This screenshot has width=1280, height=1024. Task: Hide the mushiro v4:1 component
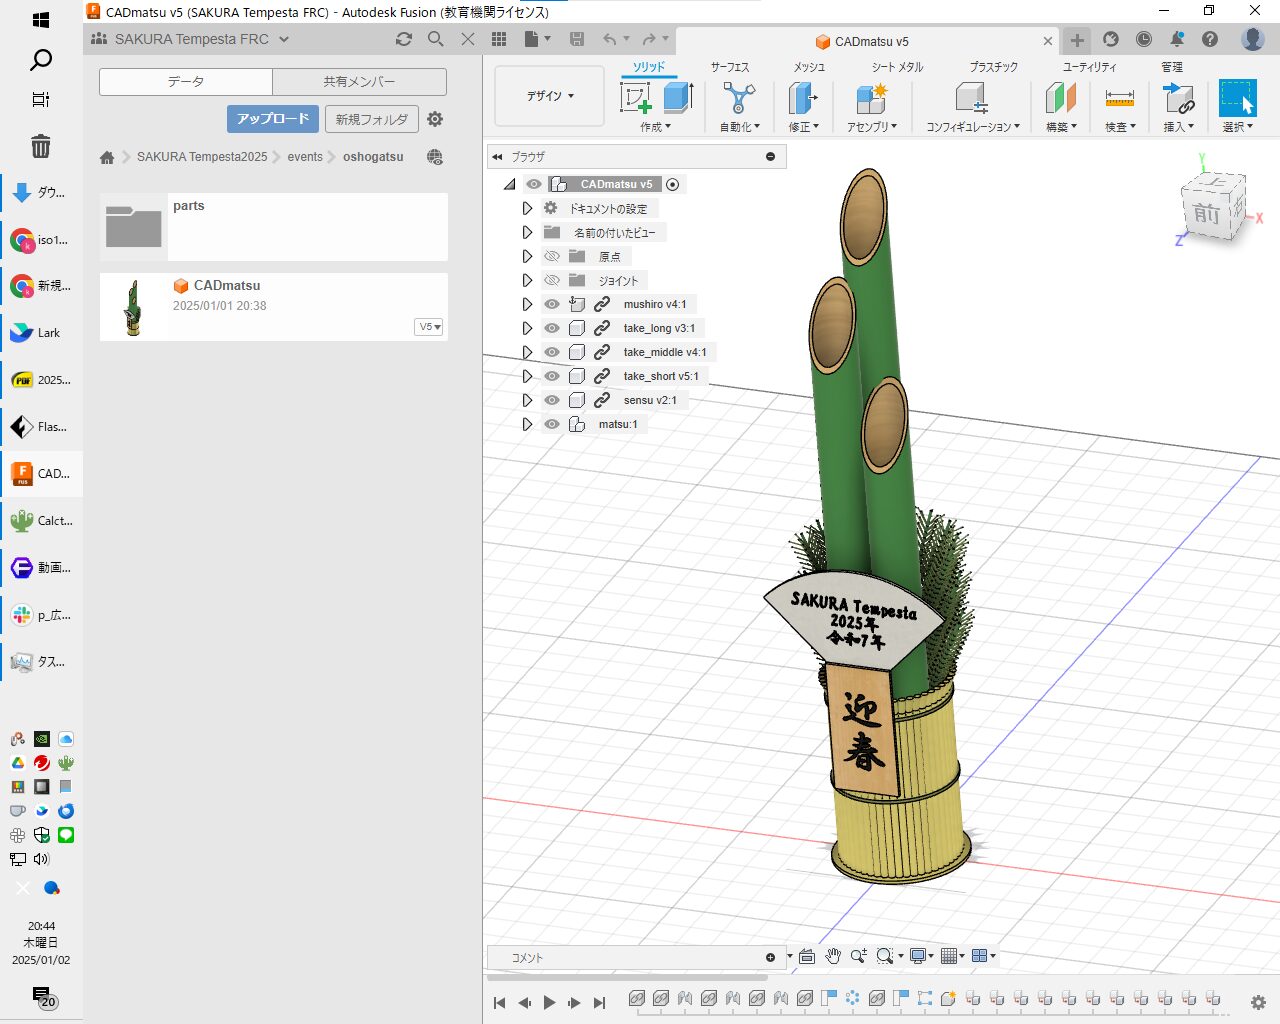click(x=552, y=304)
